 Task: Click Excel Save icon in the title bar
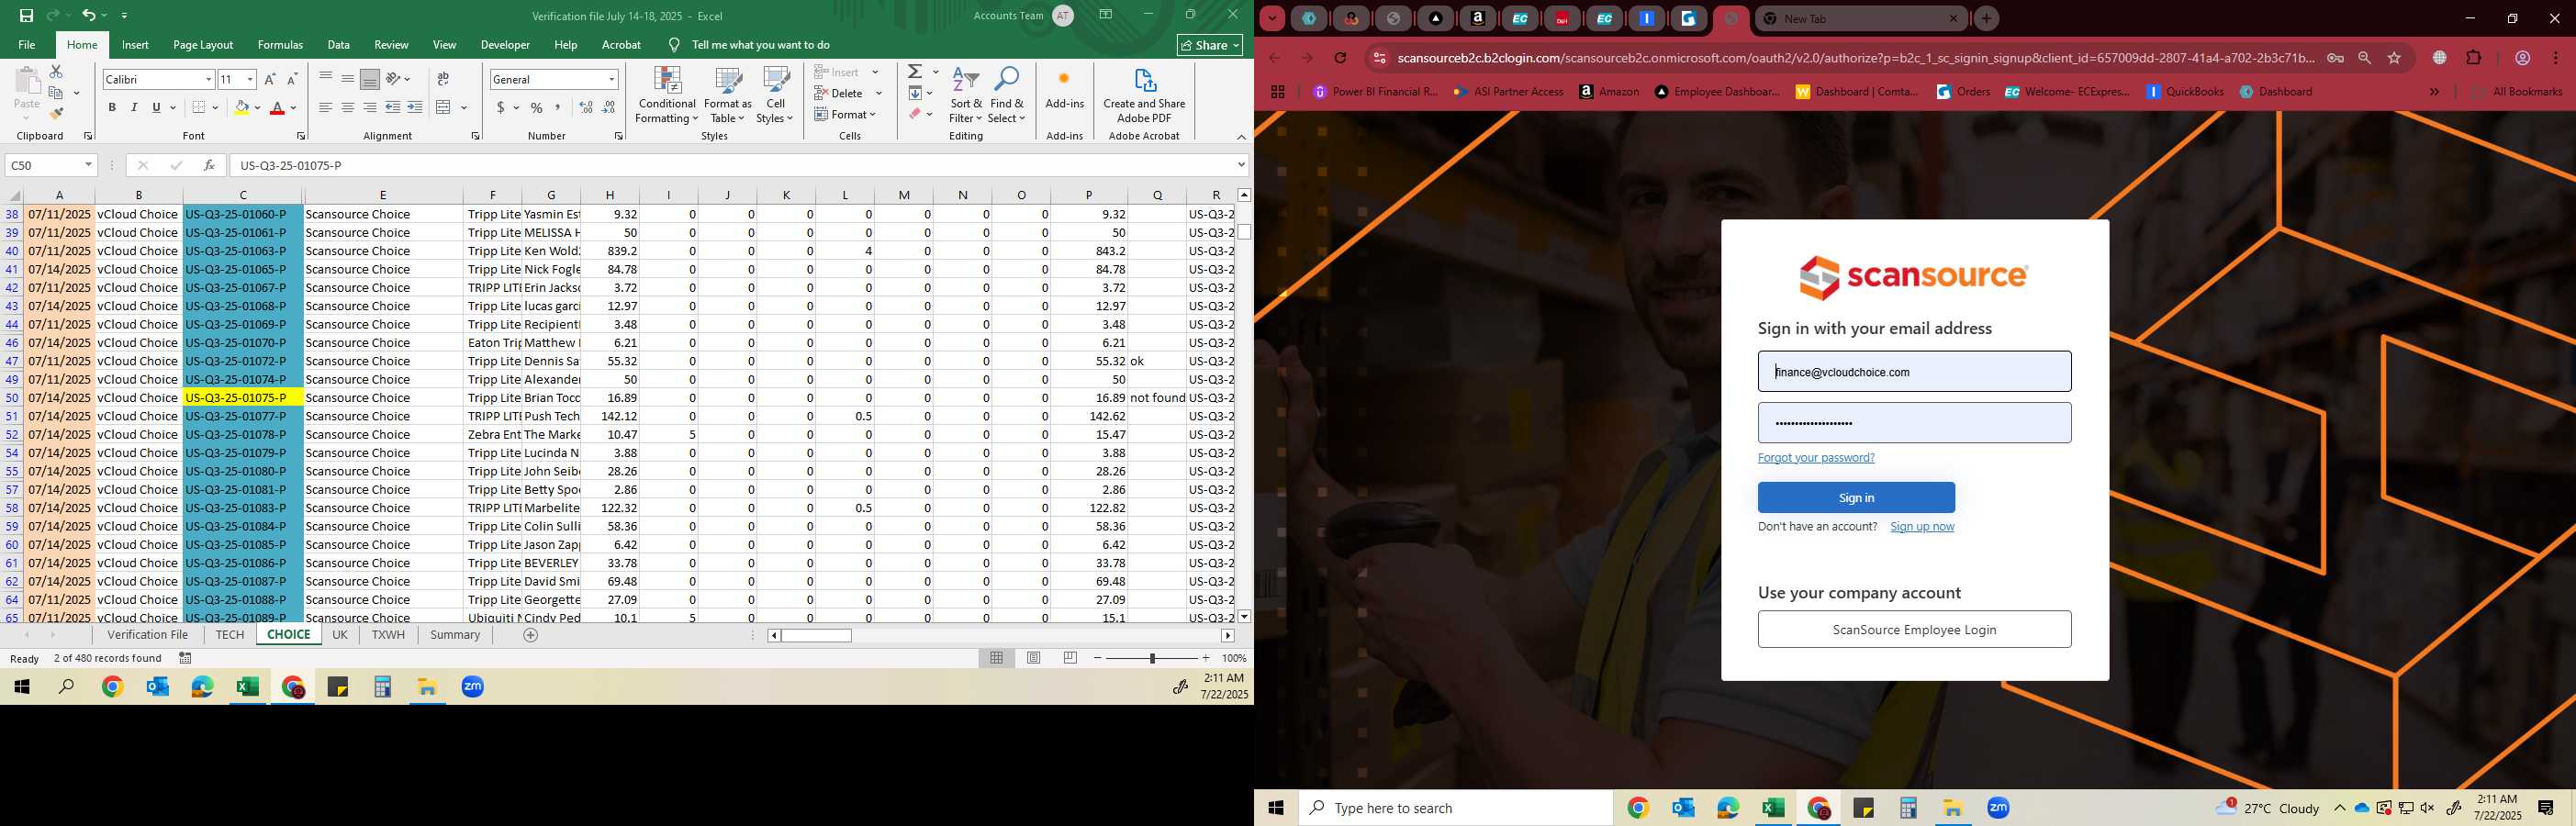pyautogui.click(x=26, y=15)
